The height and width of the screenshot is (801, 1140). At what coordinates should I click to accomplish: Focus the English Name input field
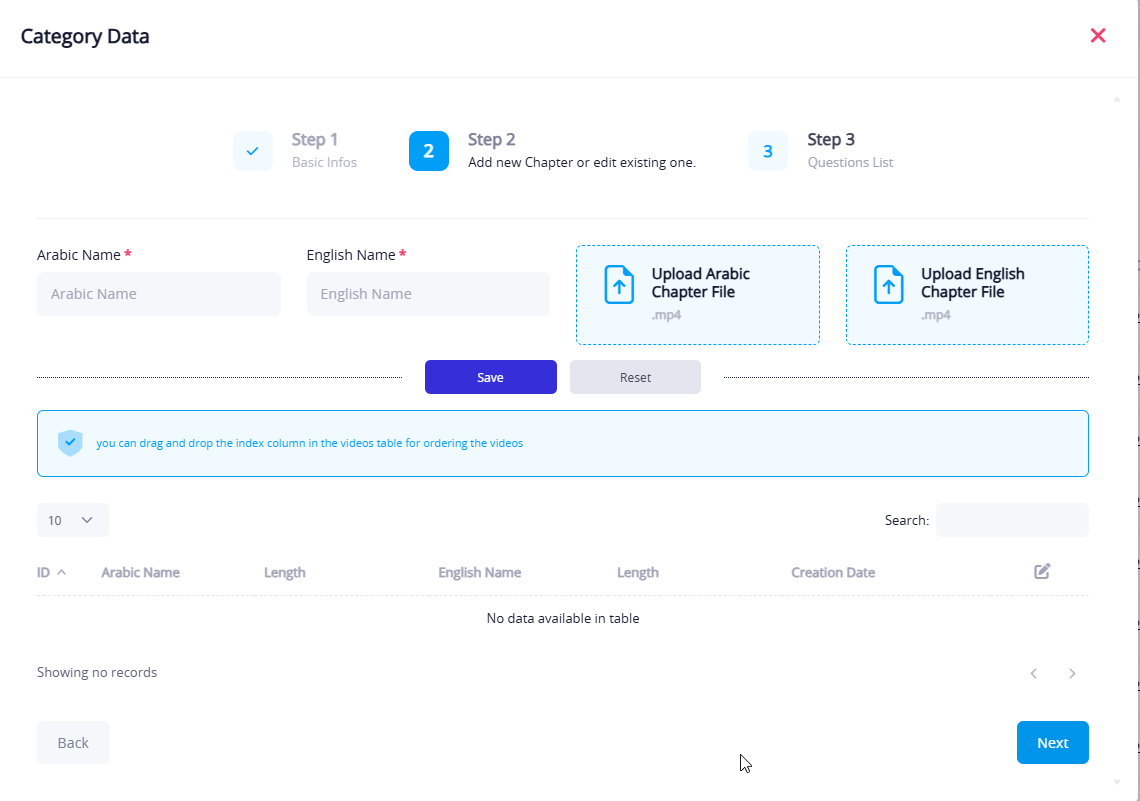(428, 294)
